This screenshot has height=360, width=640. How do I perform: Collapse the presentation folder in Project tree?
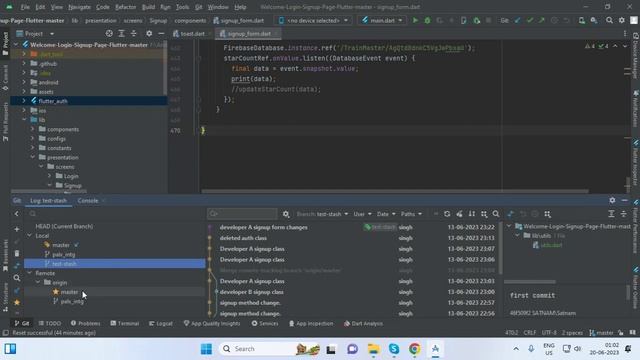(x=33, y=157)
